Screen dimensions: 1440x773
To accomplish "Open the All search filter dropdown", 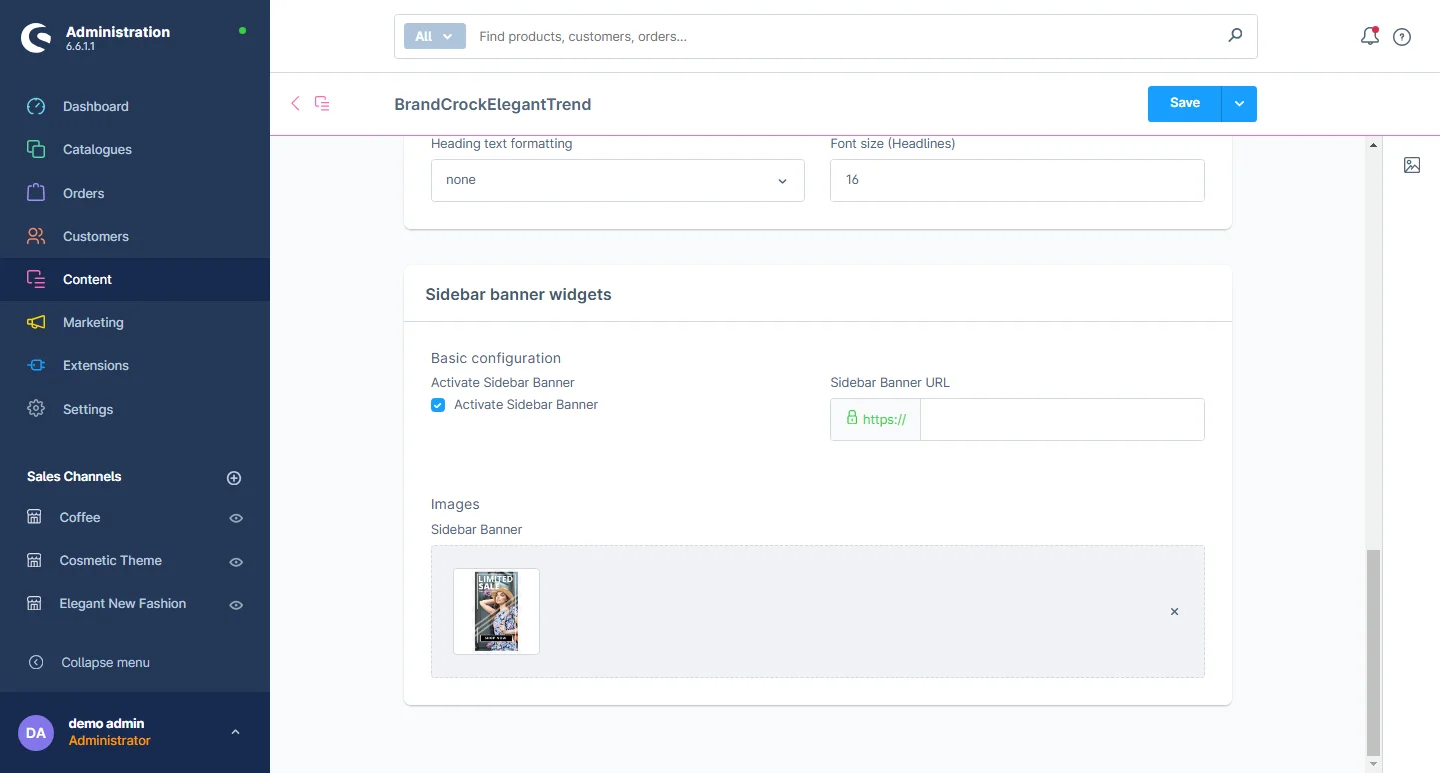I will tap(434, 36).
